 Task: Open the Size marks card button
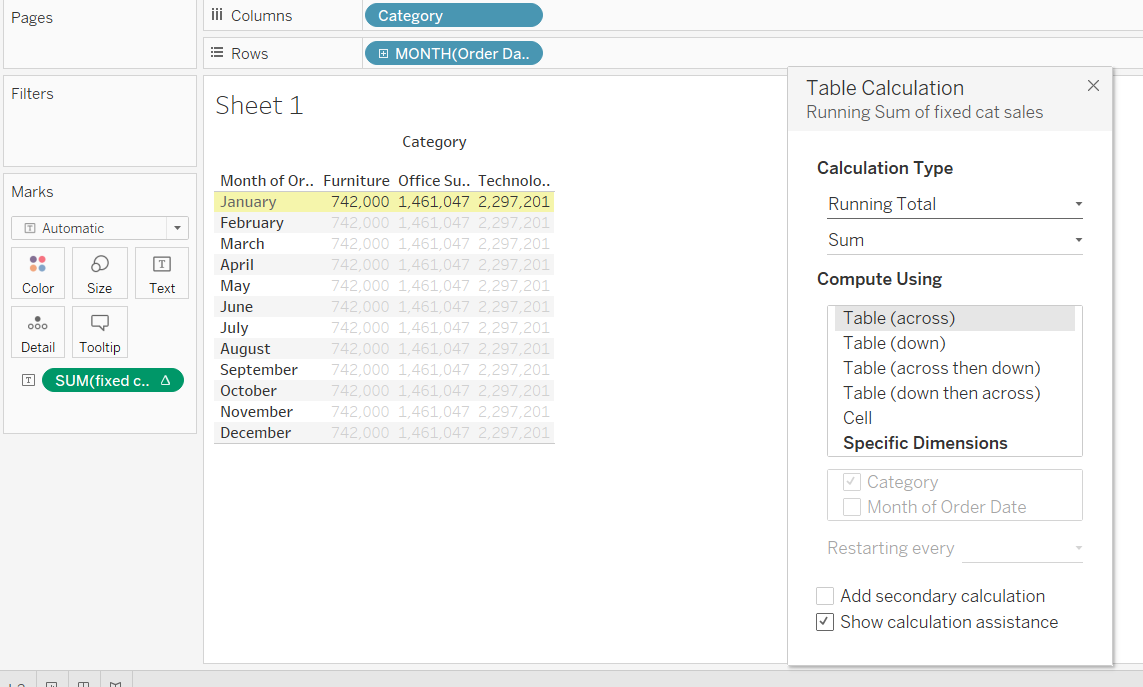(x=100, y=273)
